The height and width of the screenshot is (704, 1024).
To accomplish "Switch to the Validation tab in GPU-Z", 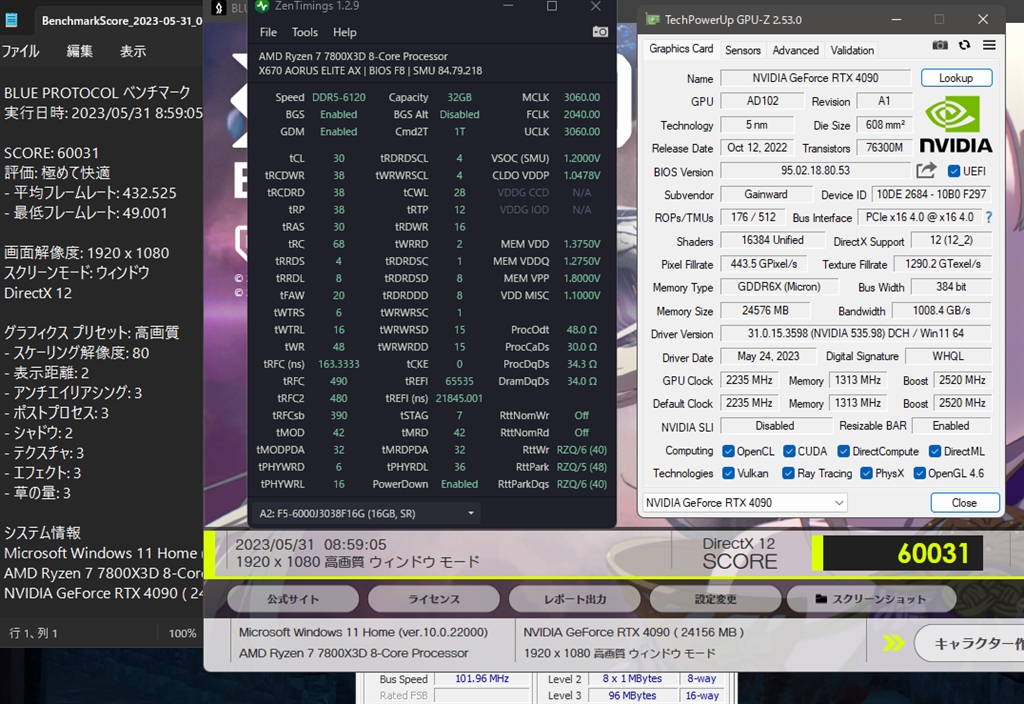I will pyautogui.click(x=852, y=50).
